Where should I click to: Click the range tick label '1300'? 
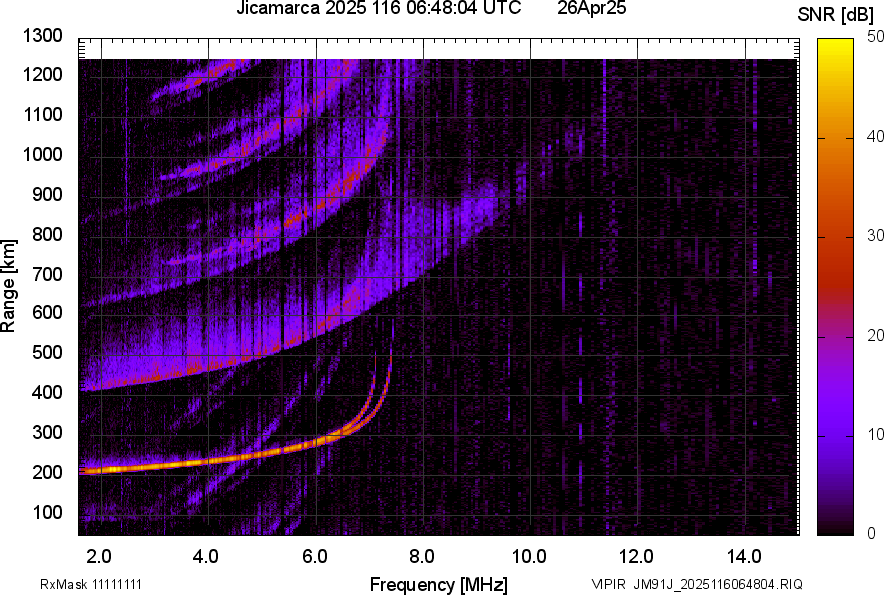coord(43,36)
